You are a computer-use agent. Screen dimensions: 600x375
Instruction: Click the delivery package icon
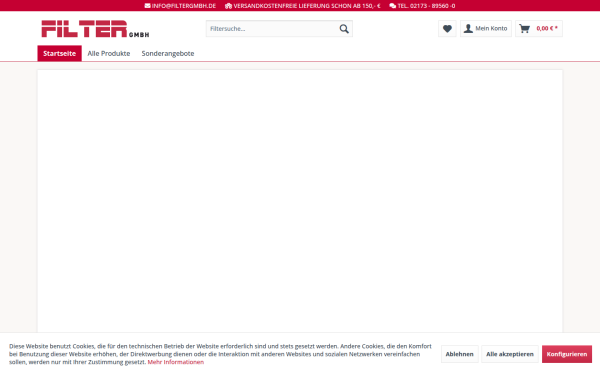[228, 6]
